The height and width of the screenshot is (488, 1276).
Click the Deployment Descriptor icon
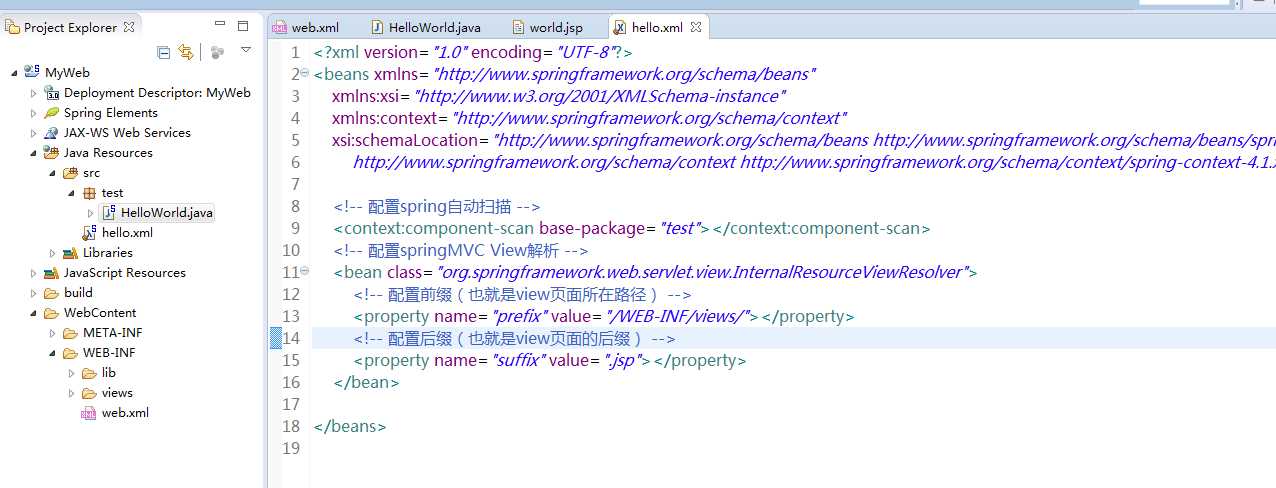pos(52,92)
